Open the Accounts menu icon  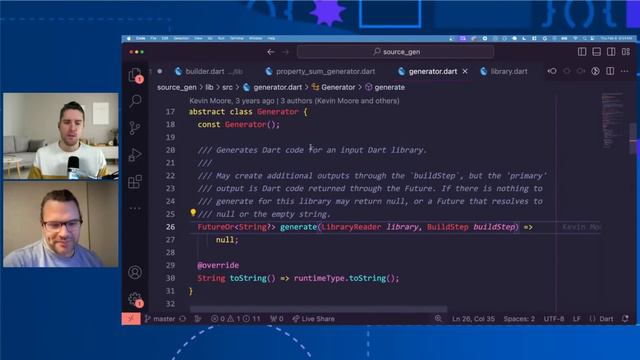pyautogui.click(x=135, y=272)
